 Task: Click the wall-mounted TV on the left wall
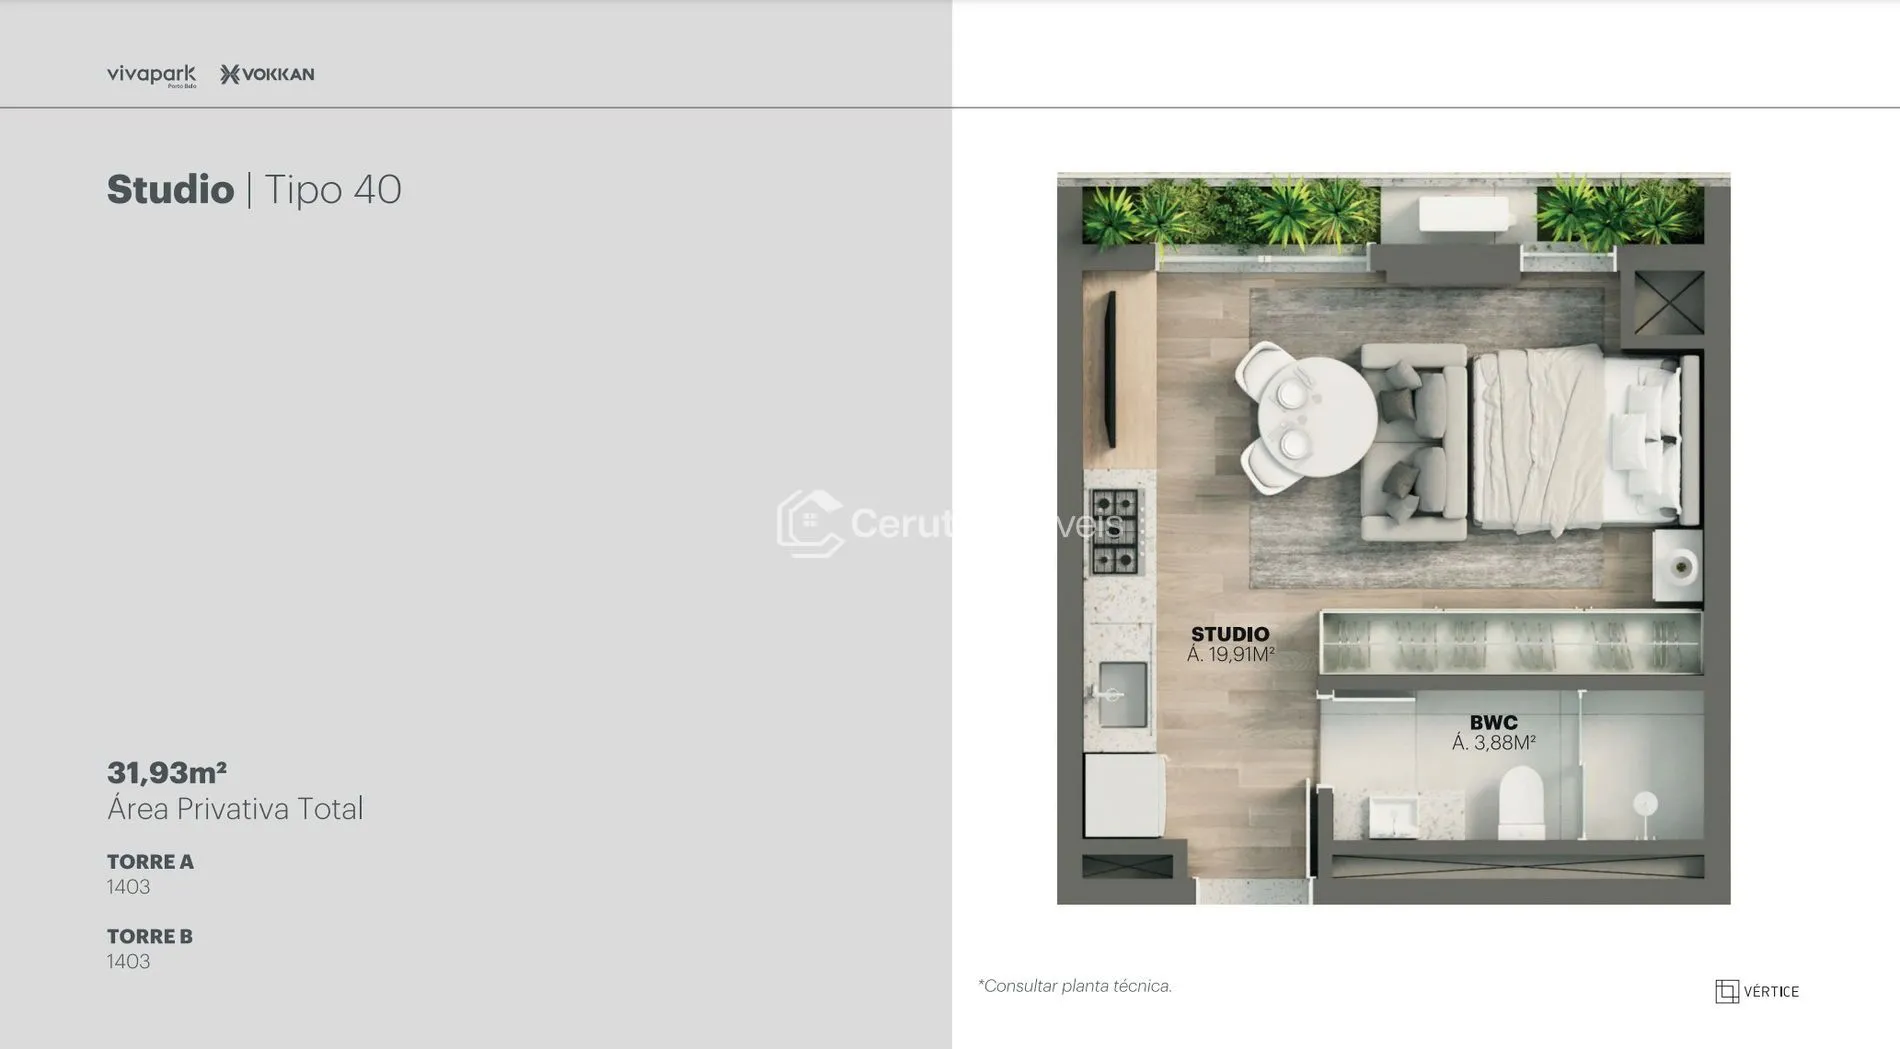[x=1109, y=372]
